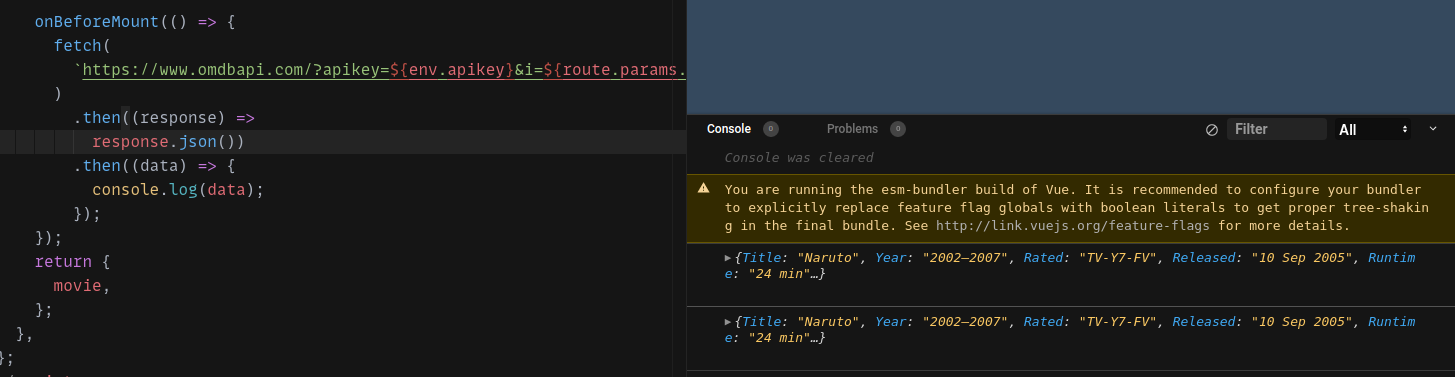1455x377 pixels.
Task: Click the Console tab message count badge
Action: 771,129
